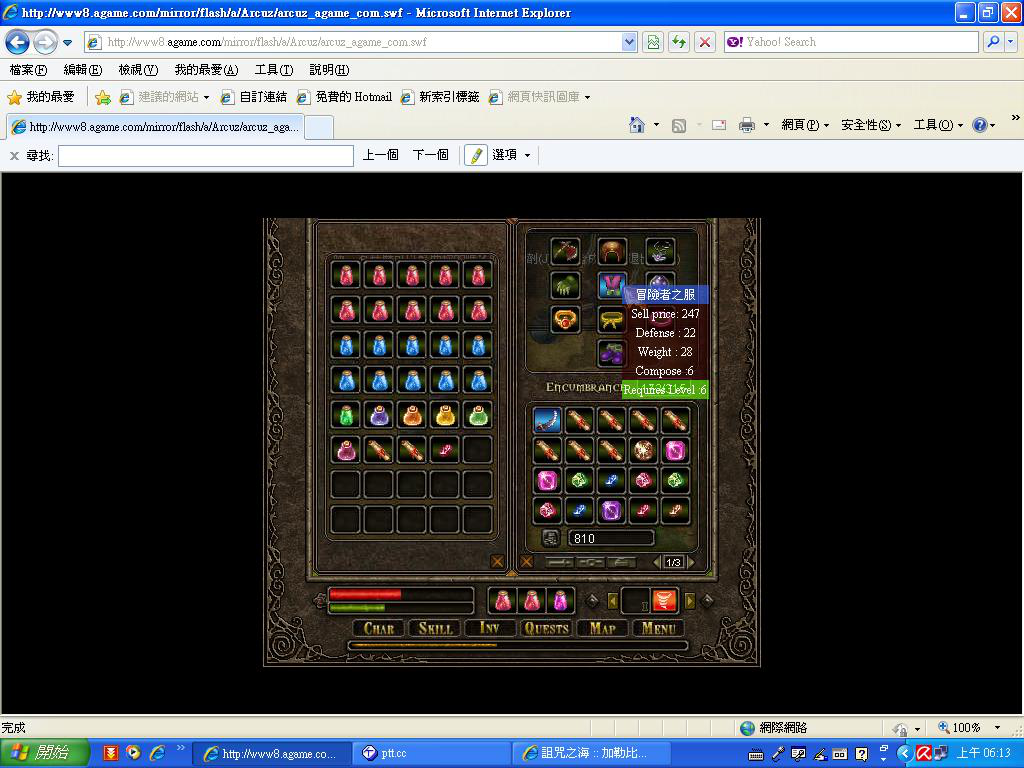Pick the yellow potion in the stash

point(445,415)
